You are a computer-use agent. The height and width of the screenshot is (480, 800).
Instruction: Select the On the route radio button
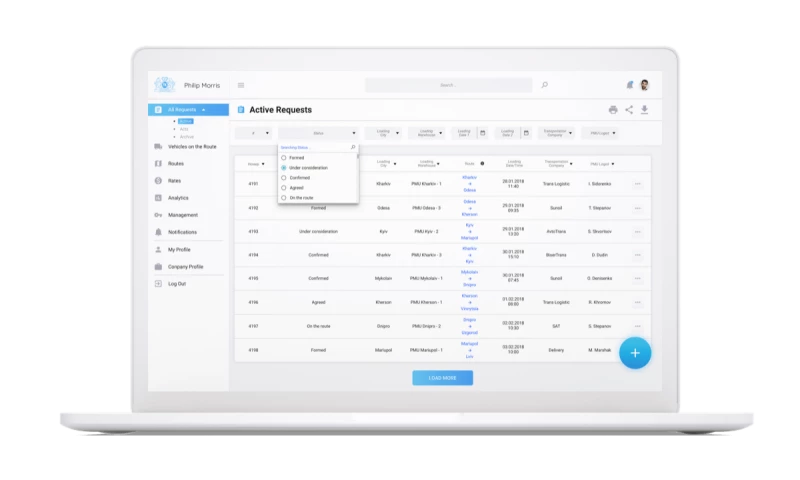[284, 198]
